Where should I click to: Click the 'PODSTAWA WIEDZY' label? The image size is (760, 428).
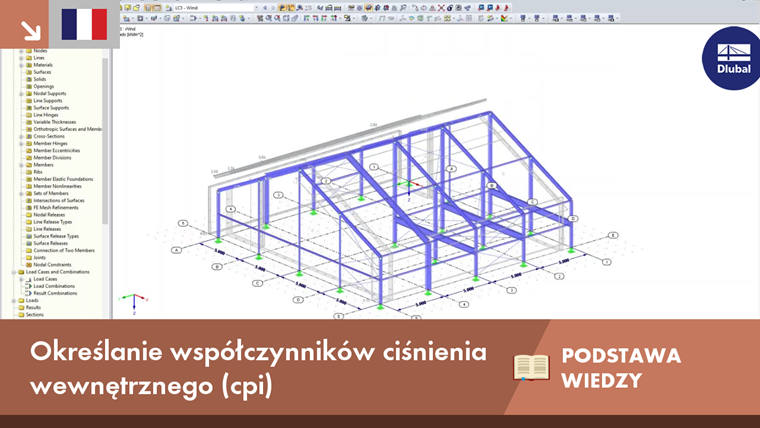pos(621,368)
